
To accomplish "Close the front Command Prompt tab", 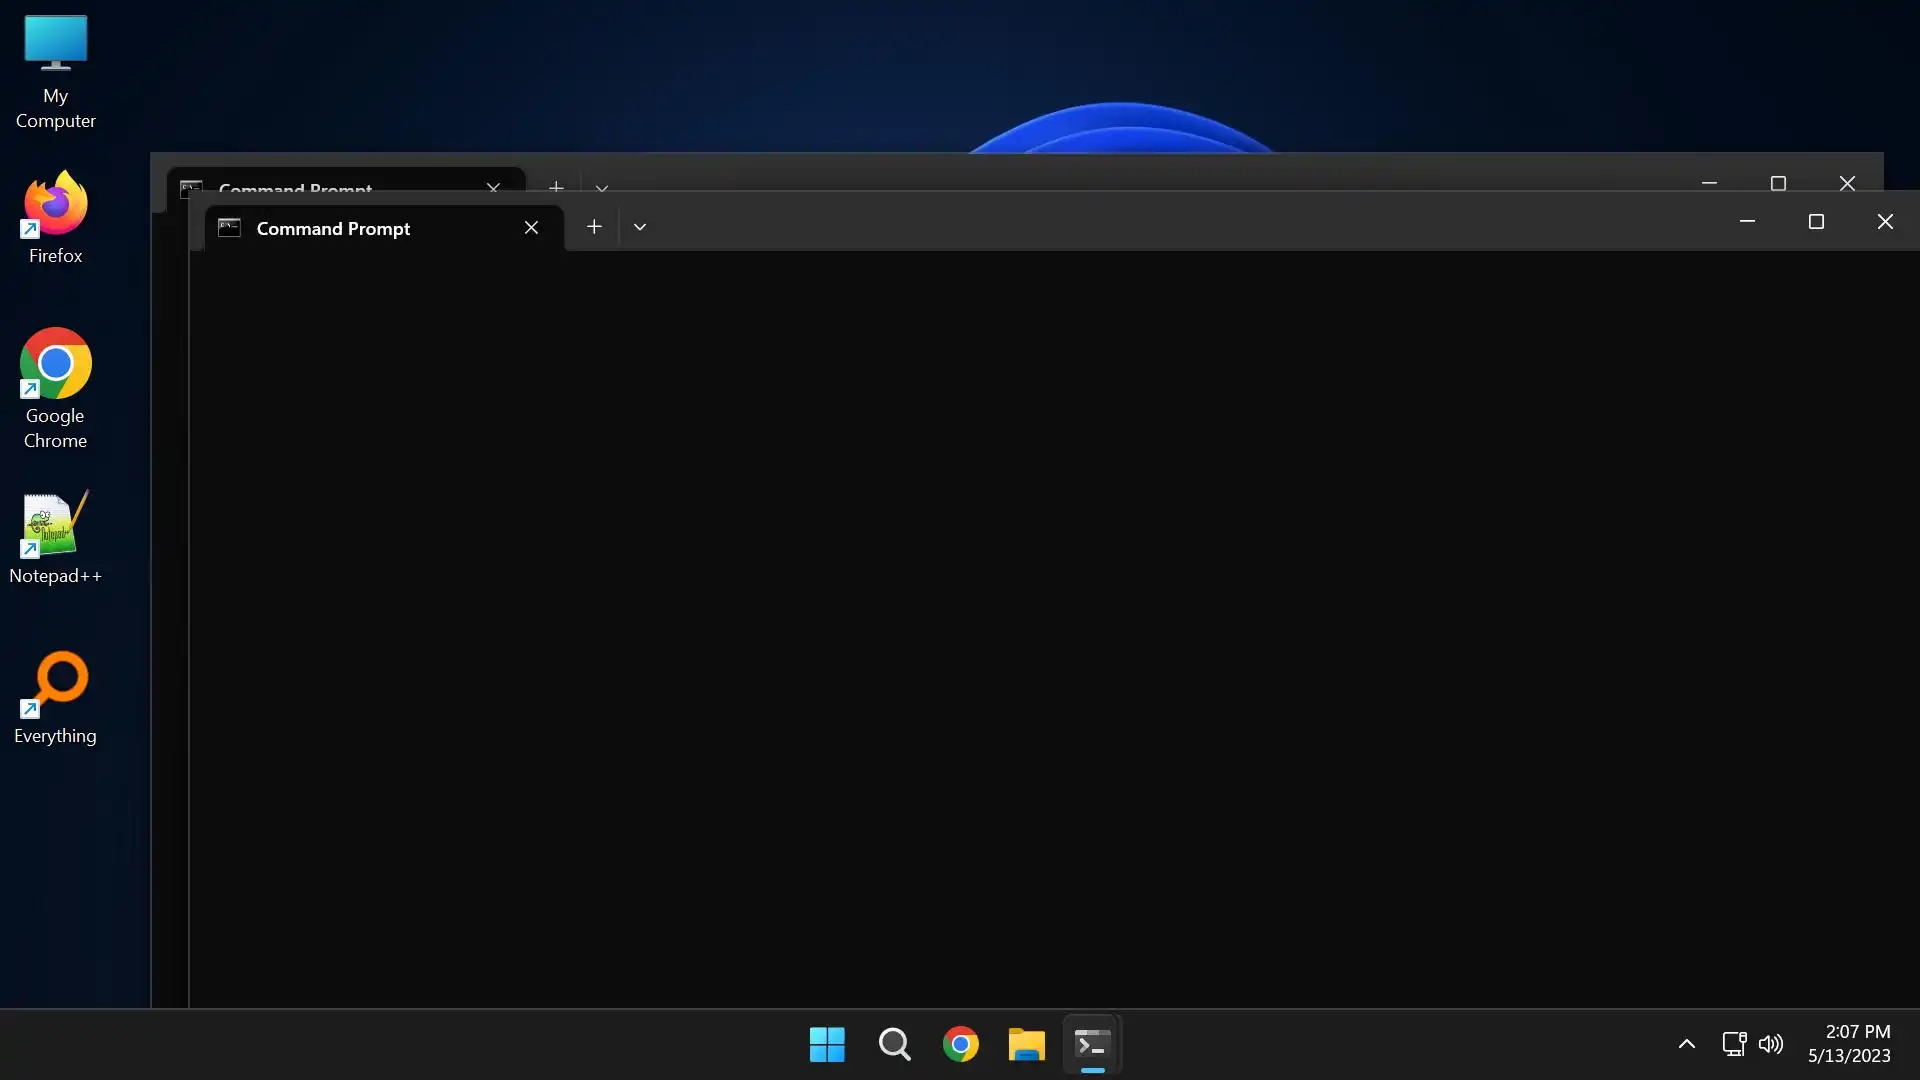I will 531,228.
